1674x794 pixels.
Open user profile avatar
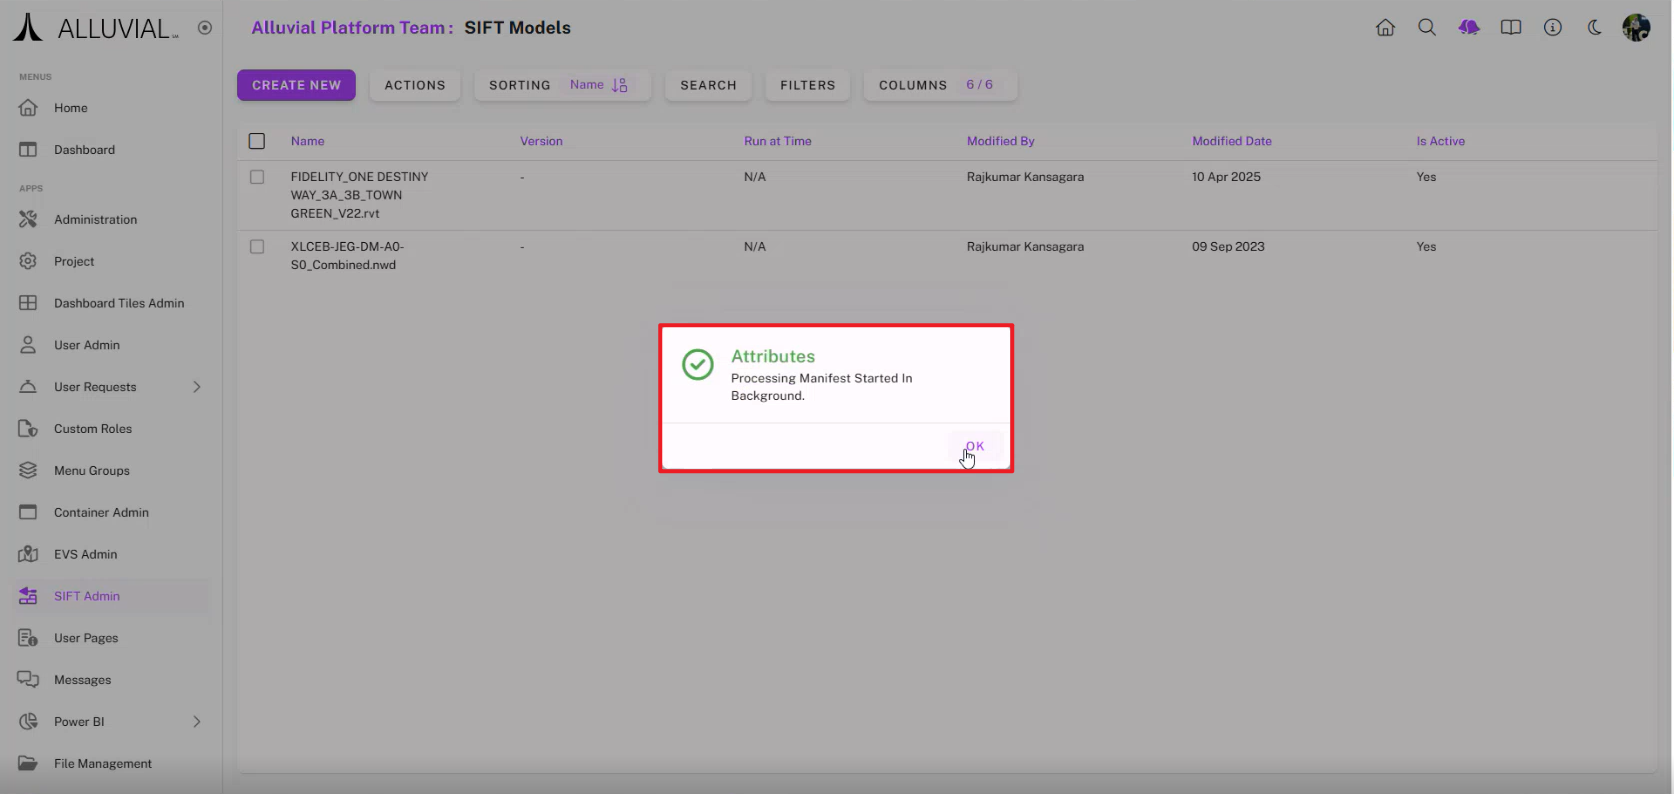point(1636,28)
